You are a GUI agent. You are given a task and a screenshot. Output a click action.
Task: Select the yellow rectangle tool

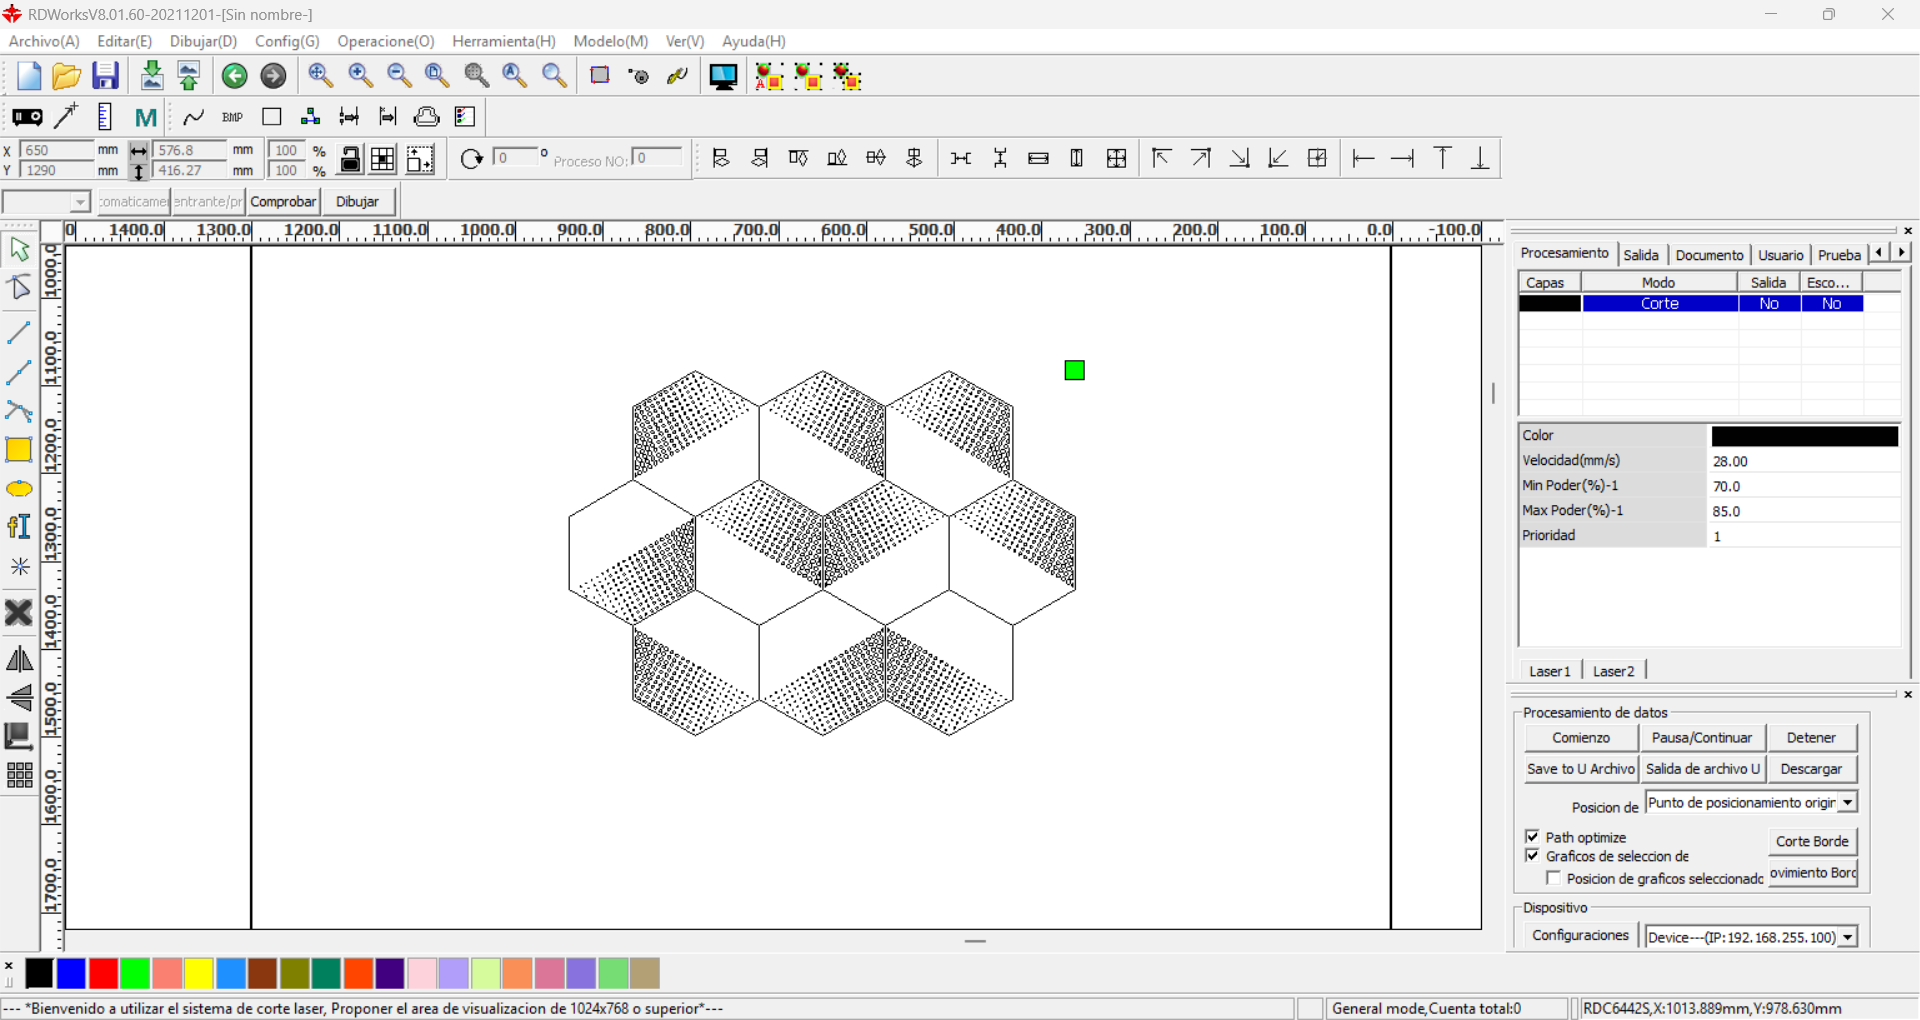pos(19,450)
